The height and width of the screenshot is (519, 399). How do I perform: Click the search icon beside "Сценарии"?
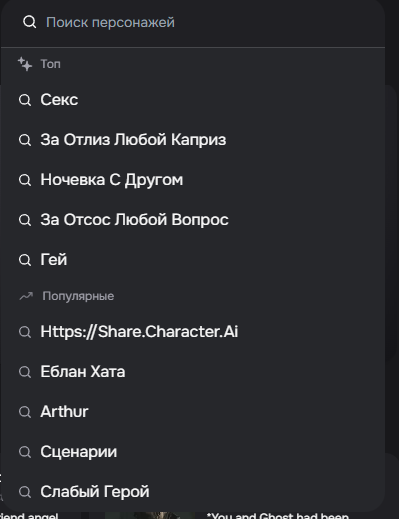tap(25, 452)
